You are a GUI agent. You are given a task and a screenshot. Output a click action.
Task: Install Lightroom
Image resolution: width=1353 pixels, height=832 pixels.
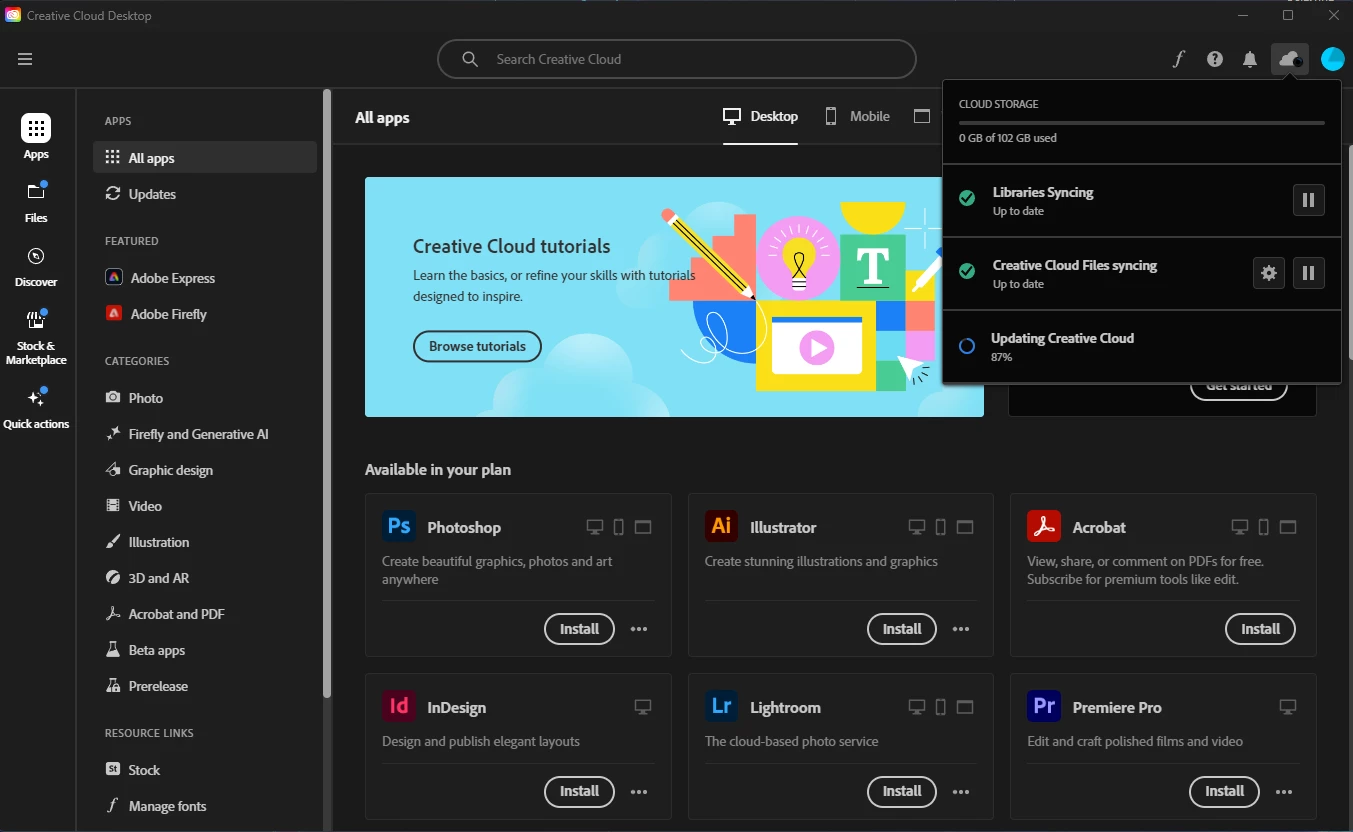coord(902,791)
